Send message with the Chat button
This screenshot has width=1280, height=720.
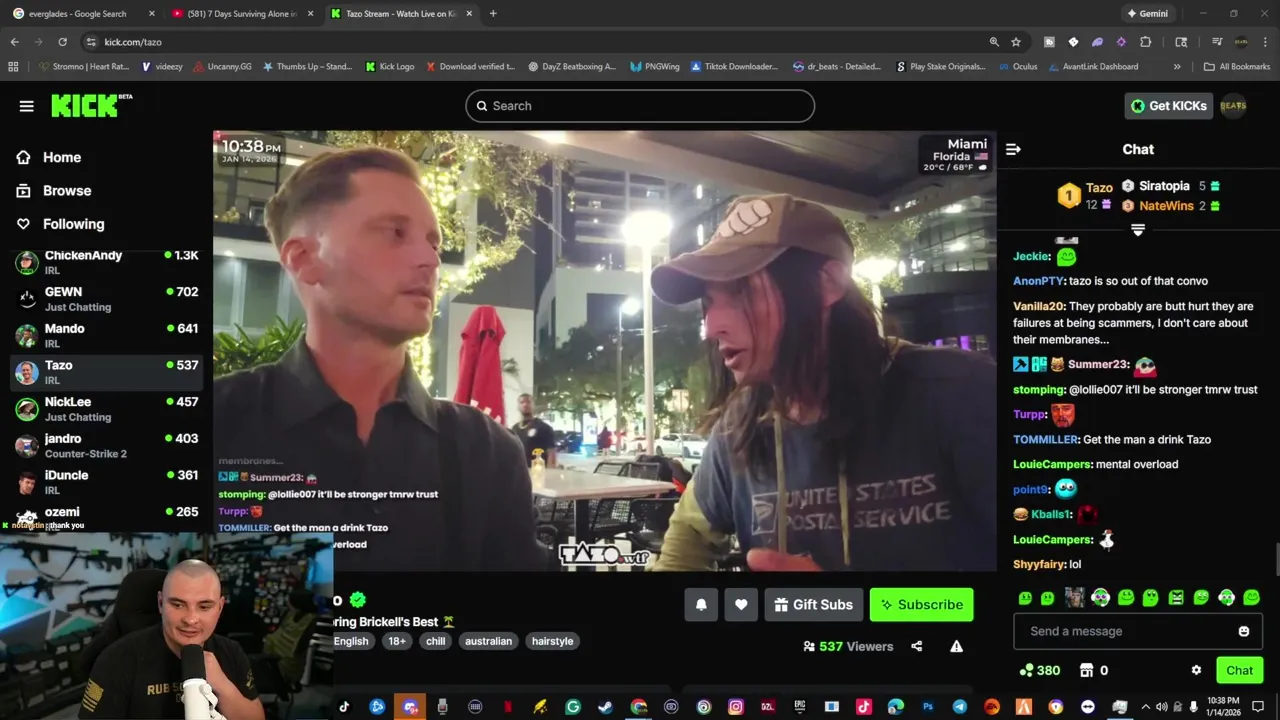pyautogui.click(x=1240, y=670)
